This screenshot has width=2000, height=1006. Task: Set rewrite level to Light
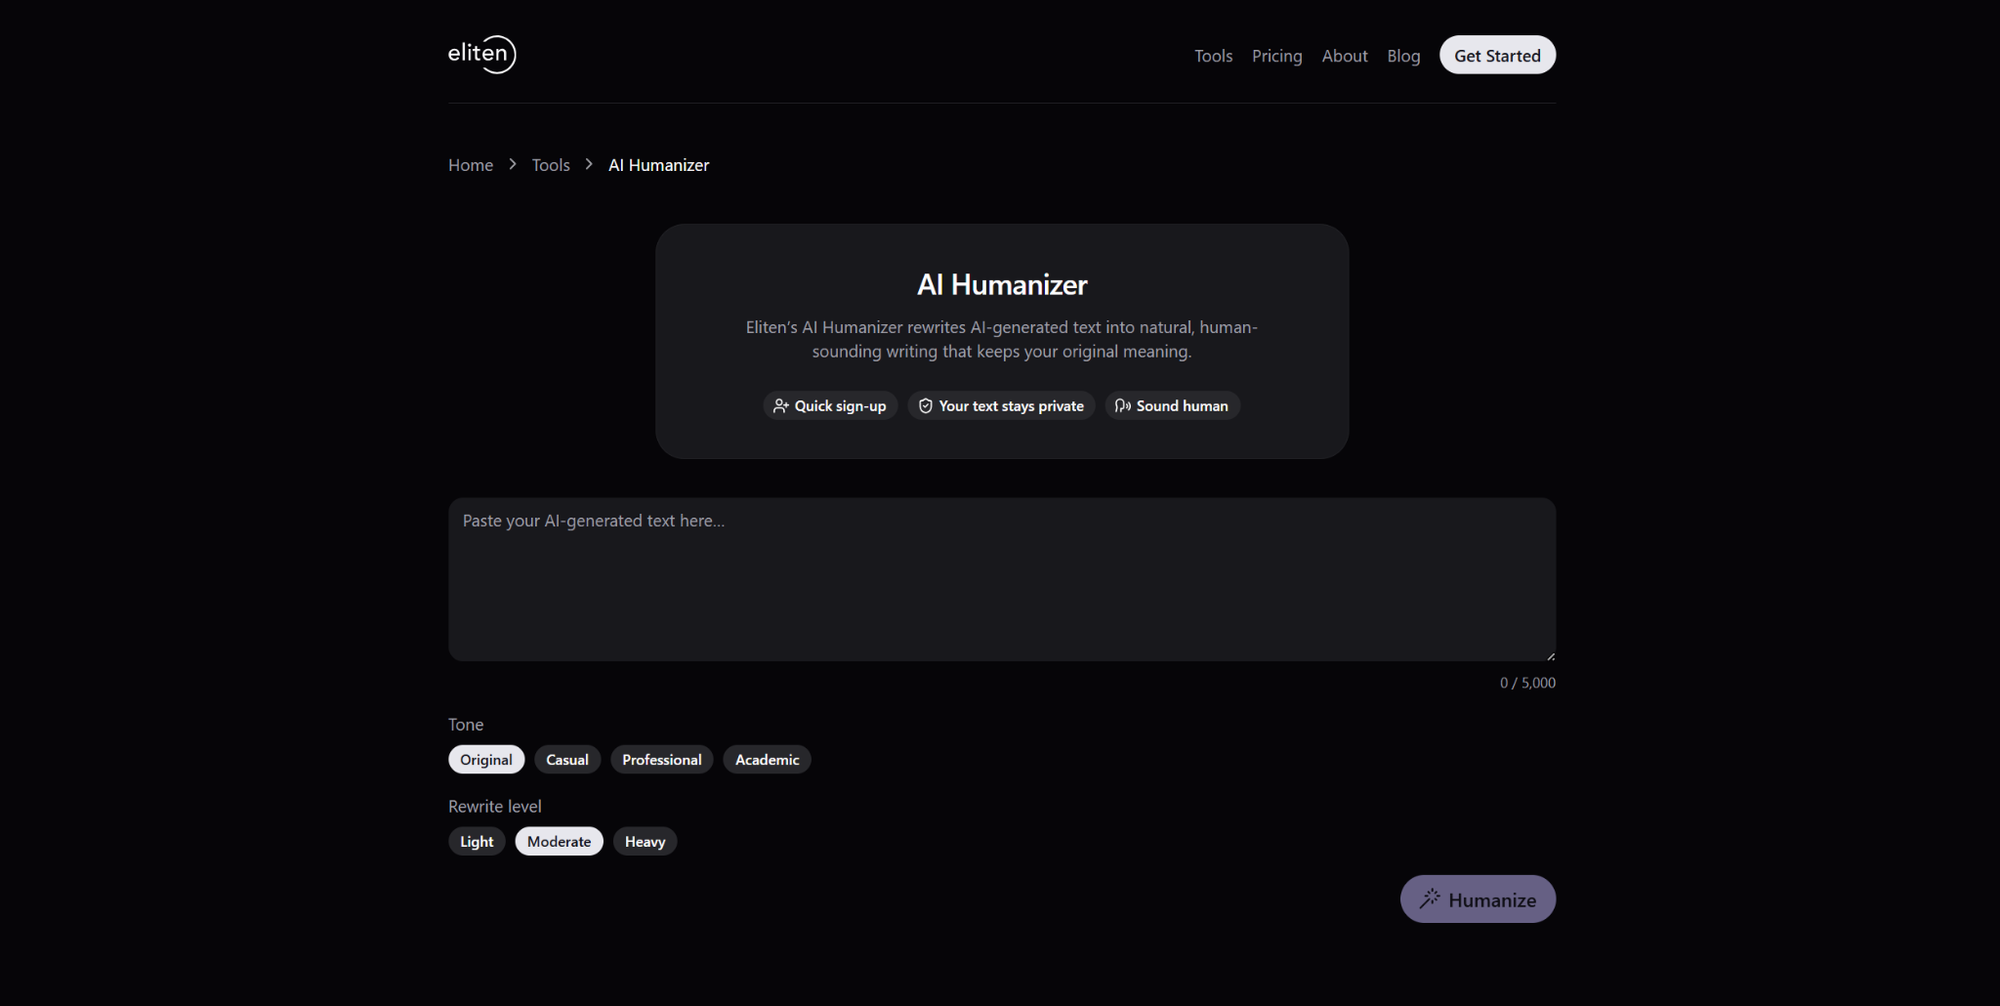pyautogui.click(x=477, y=842)
